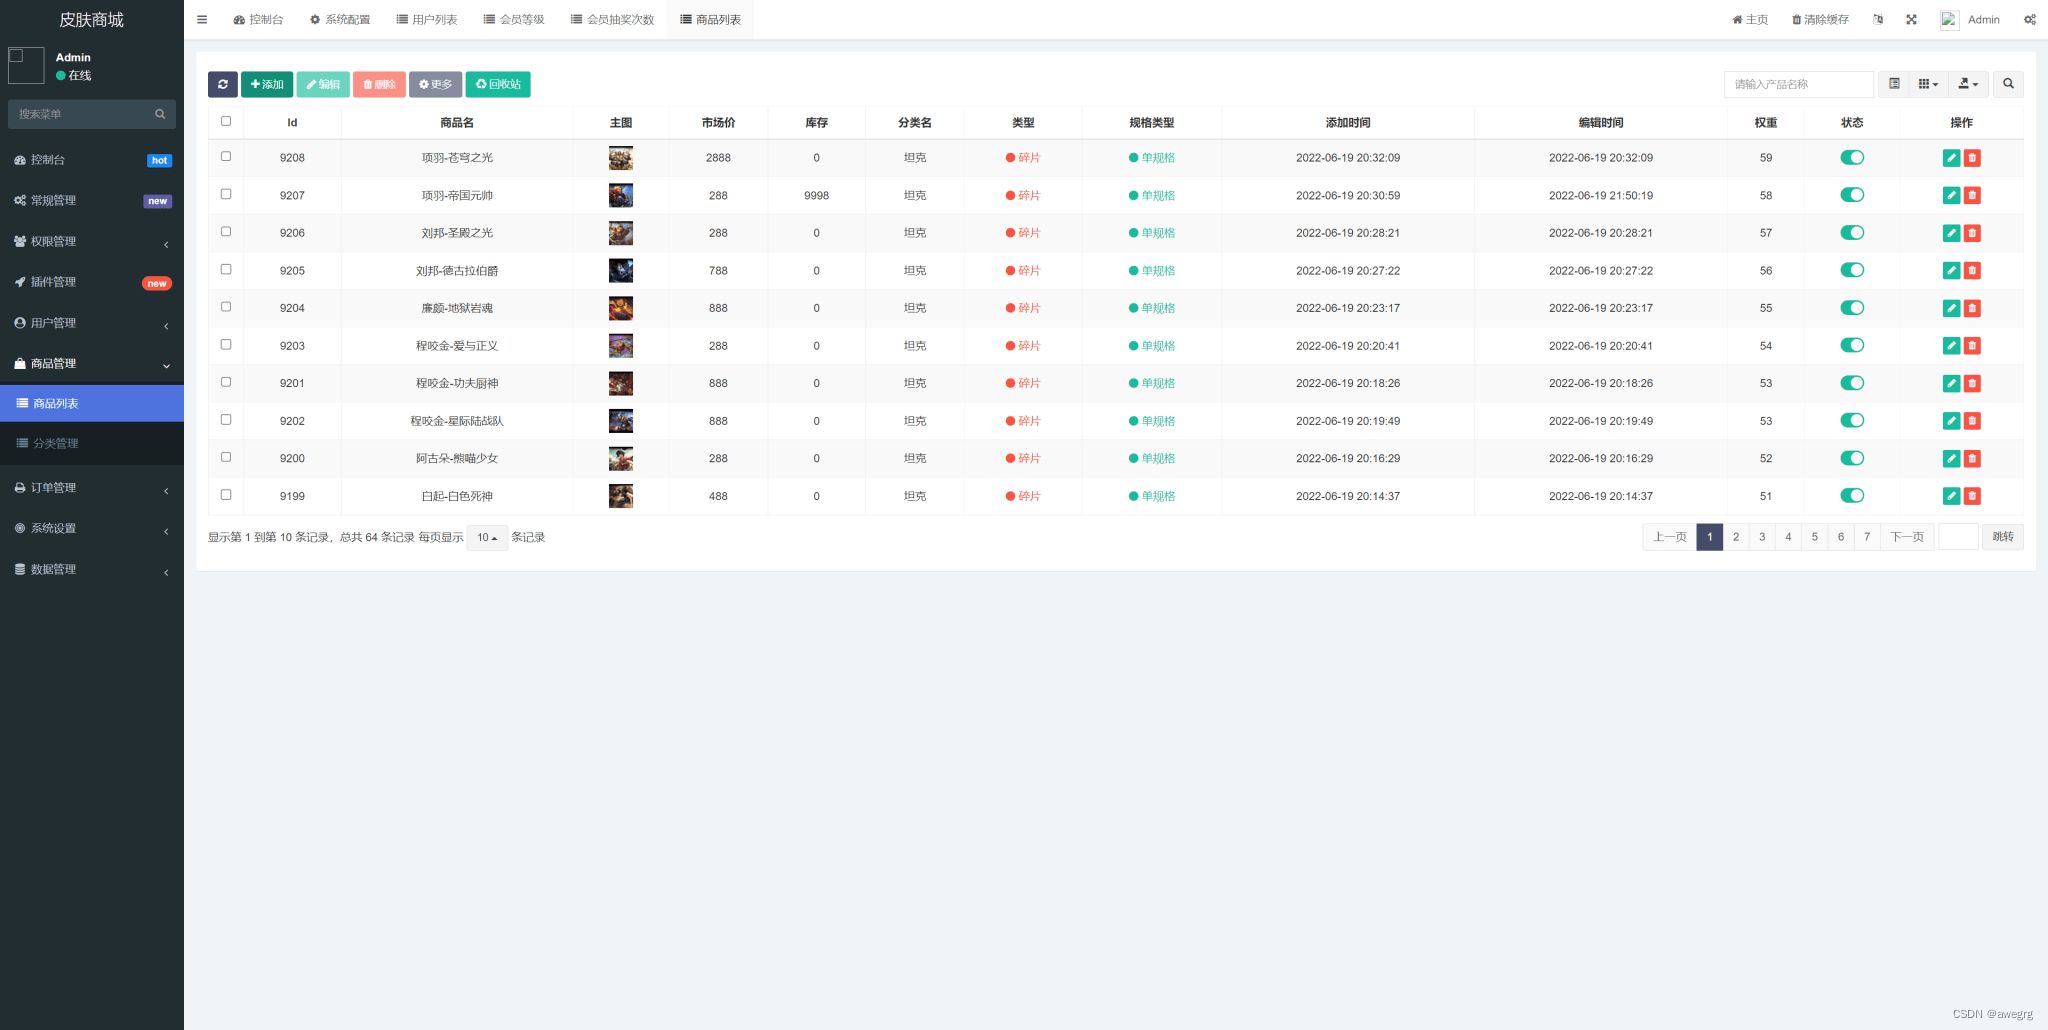The image size is (2048, 1030).
Task: Click the product name search field
Action: [x=1798, y=85]
